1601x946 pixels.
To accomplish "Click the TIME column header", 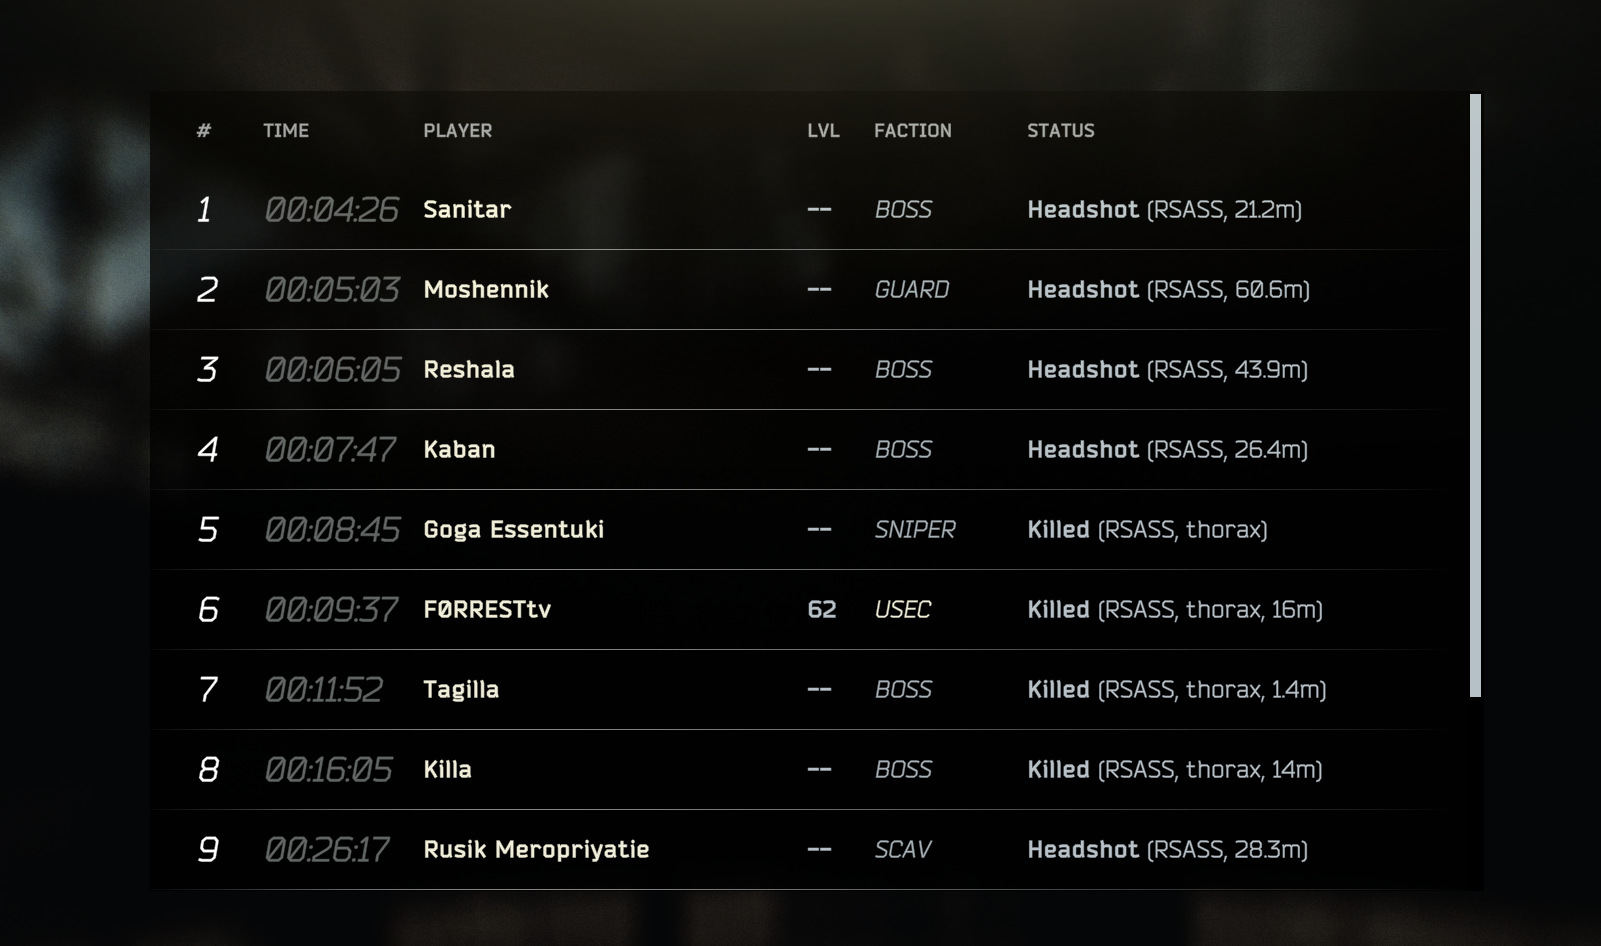I will (x=286, y=131).
